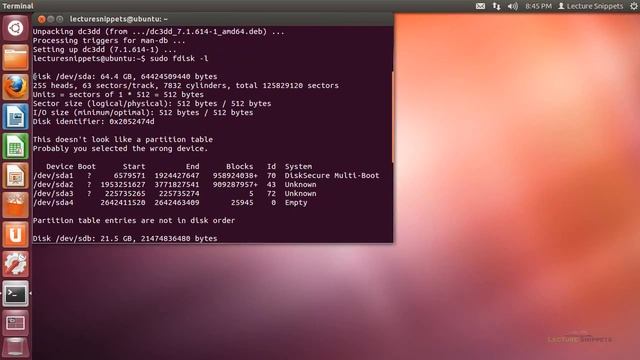Open the Ubuntu Dash home launcher
Image resolution: width=640 pixels, height=360 pixels.
pos(16,28)
